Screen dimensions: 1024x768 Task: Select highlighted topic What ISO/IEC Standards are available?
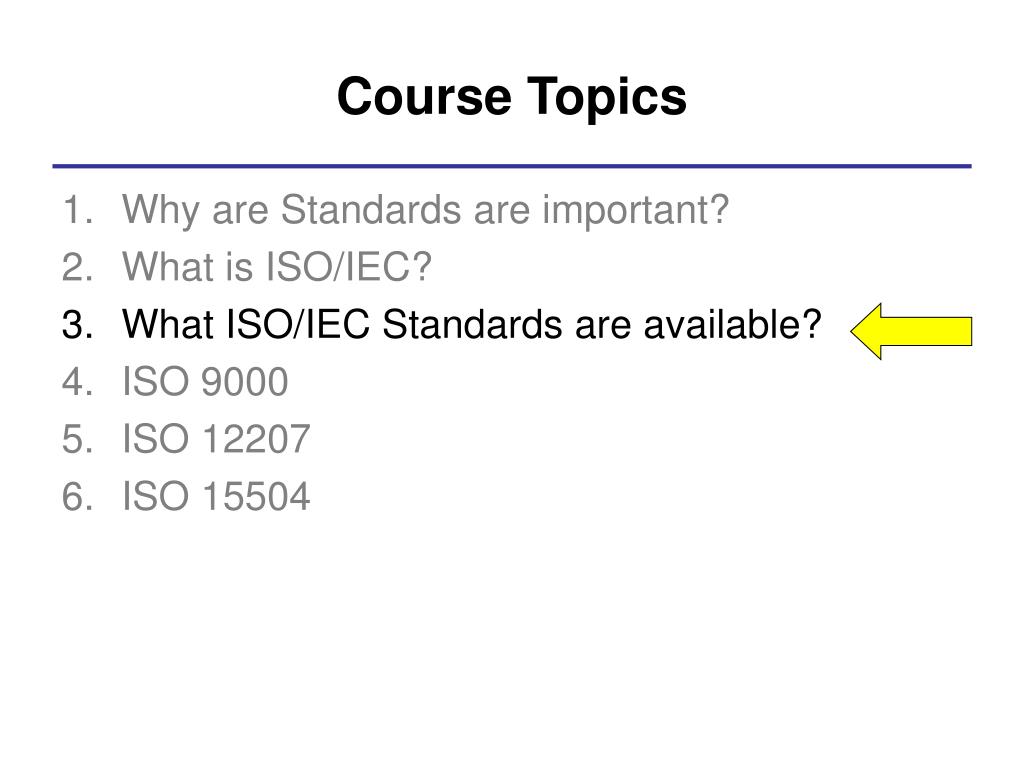click(x=472, y=325)
